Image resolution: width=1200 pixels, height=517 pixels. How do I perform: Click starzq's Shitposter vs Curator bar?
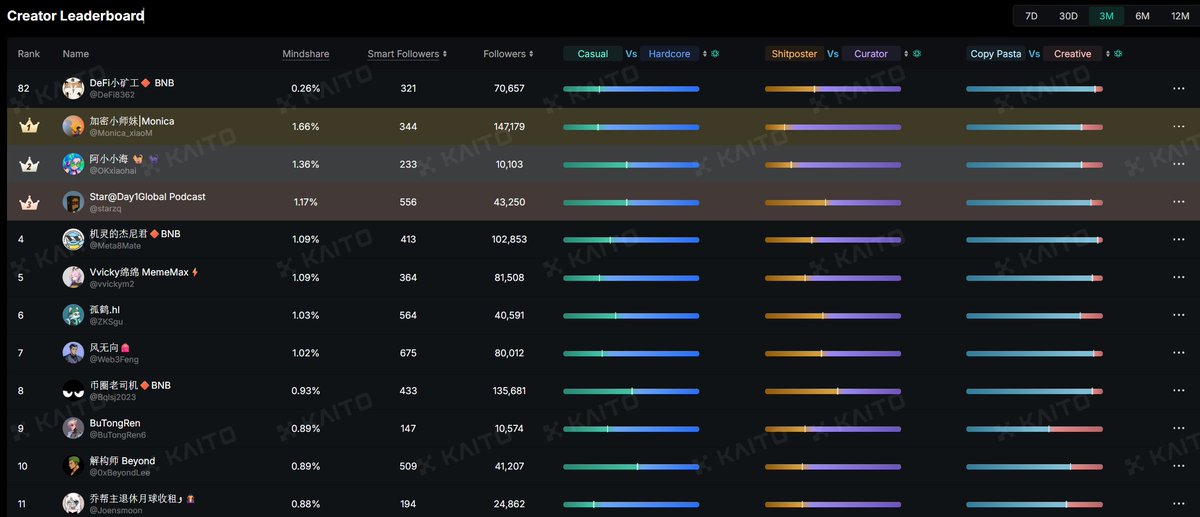(x=832, y=202)
